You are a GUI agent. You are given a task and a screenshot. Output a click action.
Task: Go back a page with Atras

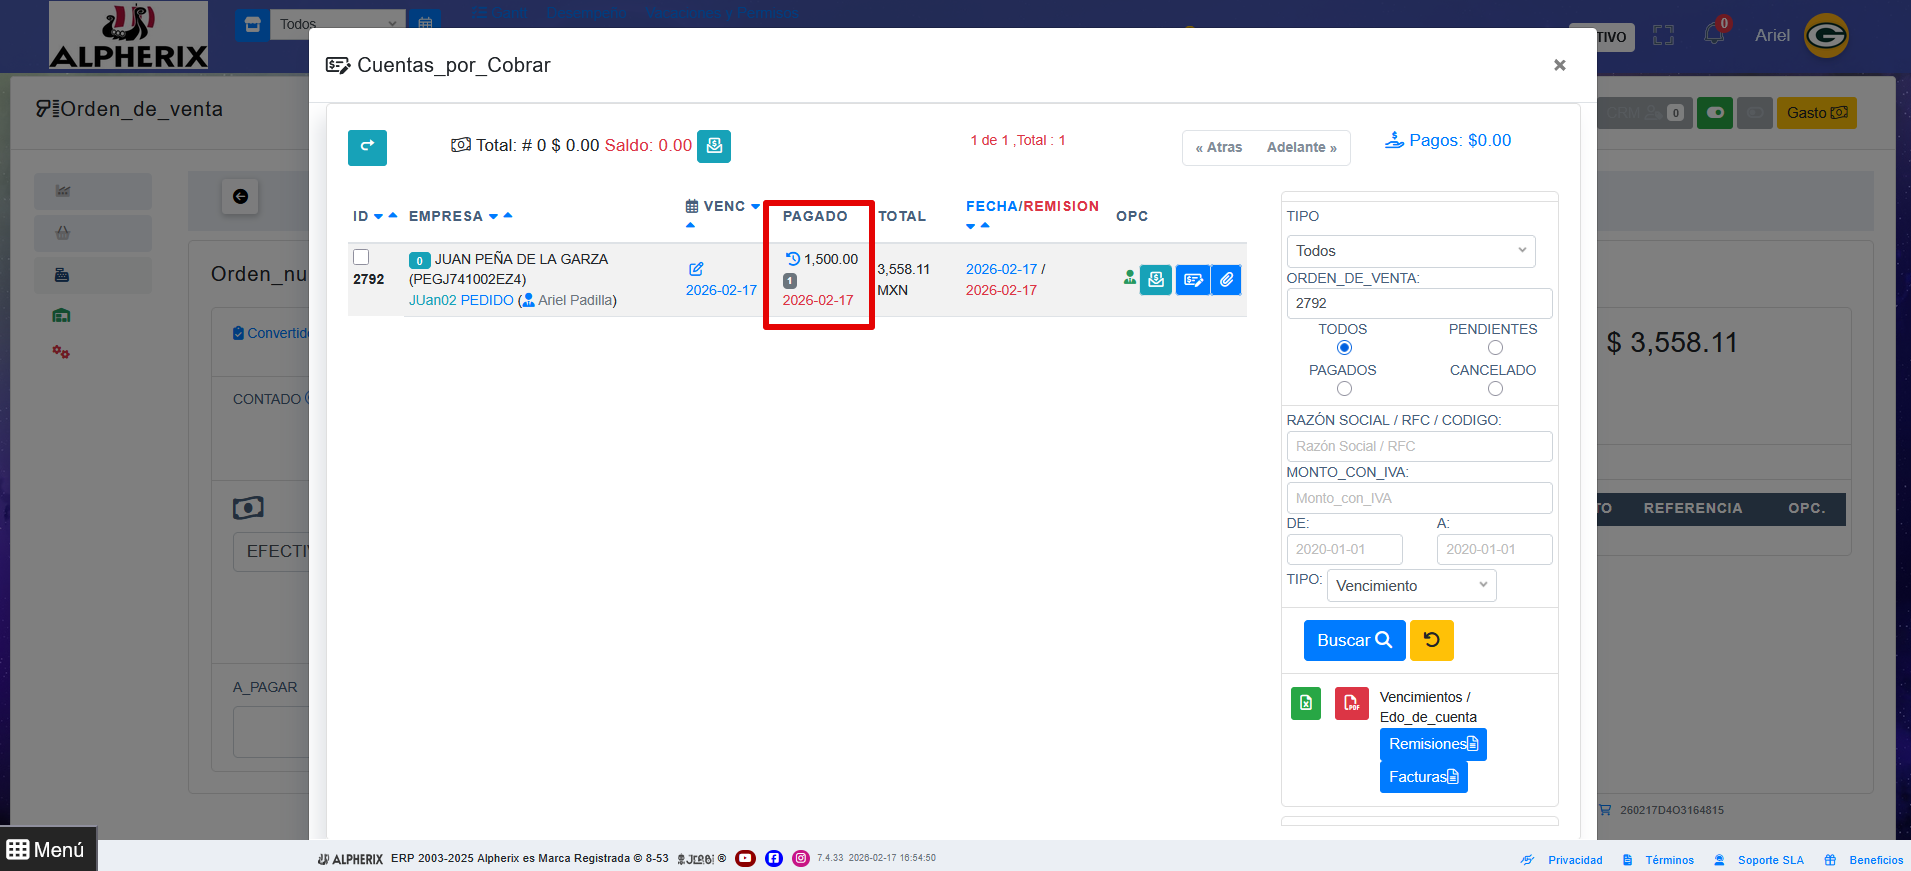coord(1219,147)
